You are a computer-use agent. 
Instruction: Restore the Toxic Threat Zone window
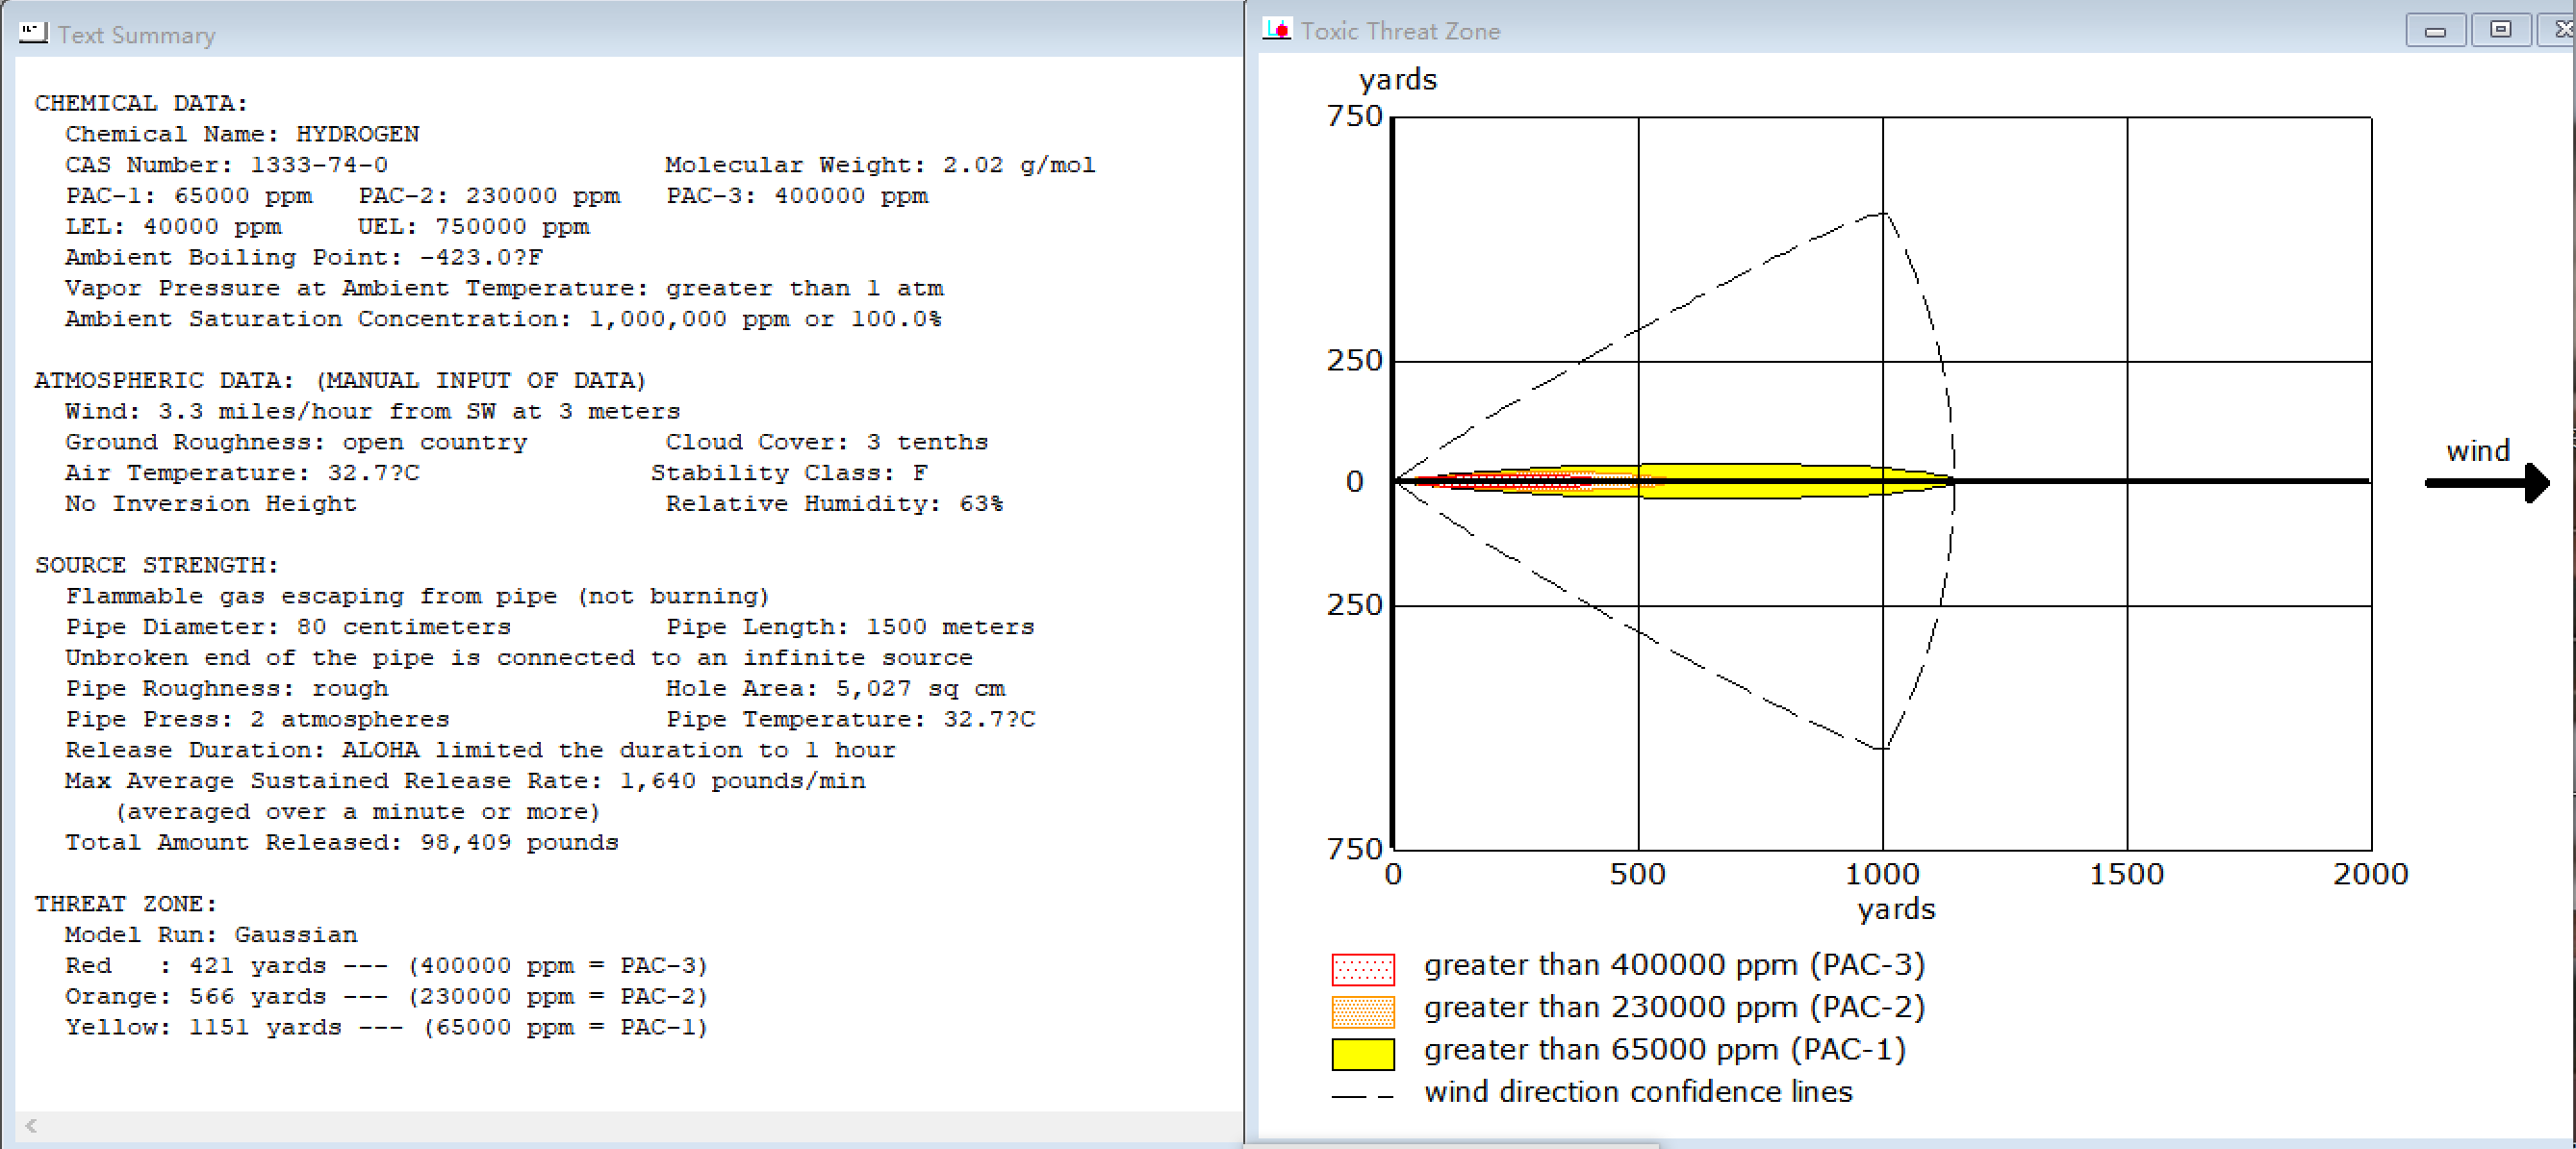coord(2500,30)
